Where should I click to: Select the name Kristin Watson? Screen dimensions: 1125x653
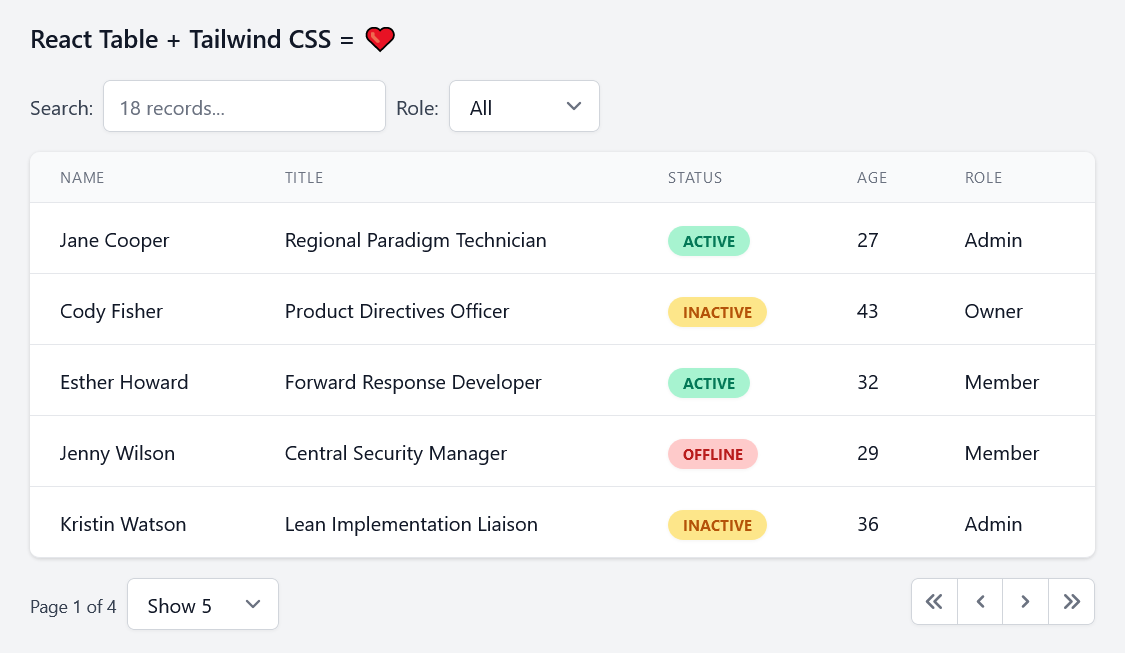click(123, 525)
